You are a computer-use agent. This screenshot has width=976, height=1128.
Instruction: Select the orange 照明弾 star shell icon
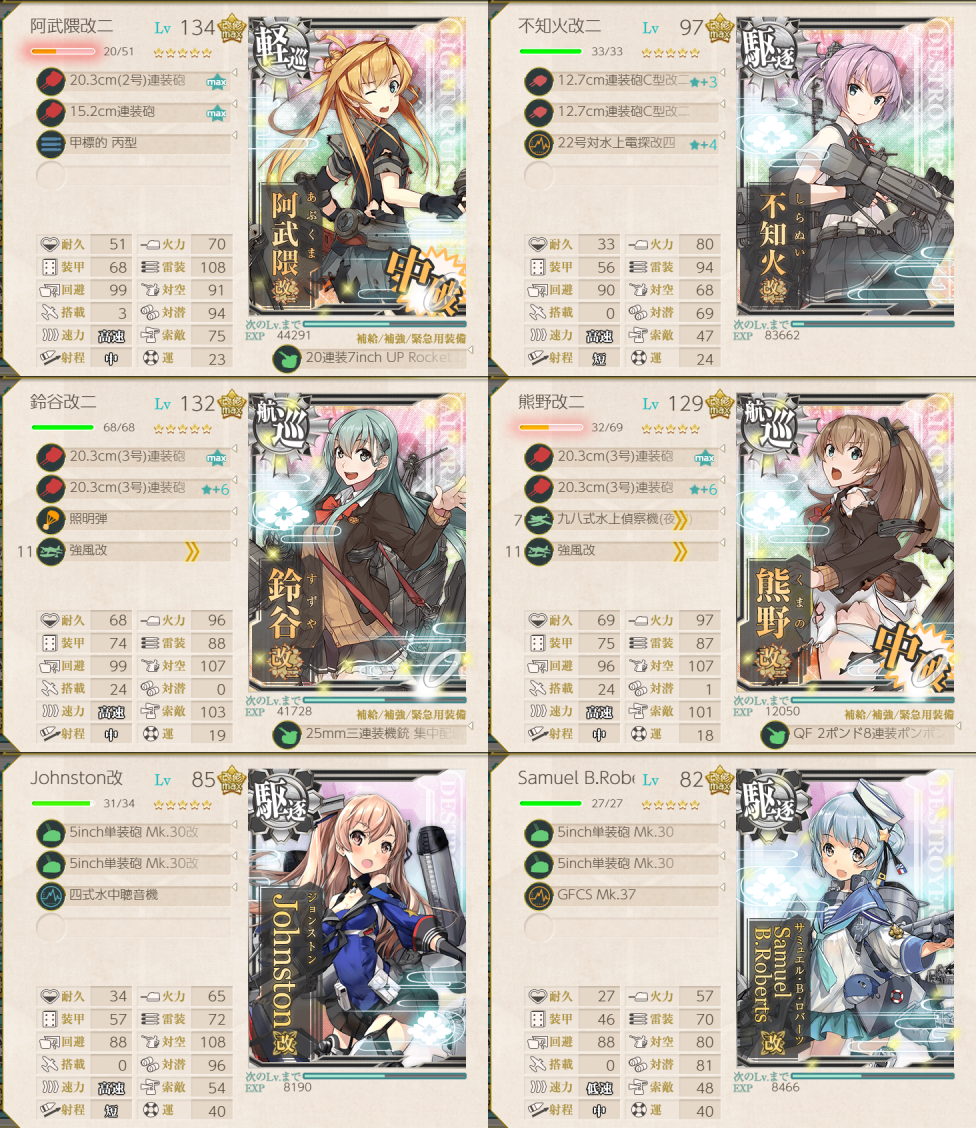click(x=50, y=519)
